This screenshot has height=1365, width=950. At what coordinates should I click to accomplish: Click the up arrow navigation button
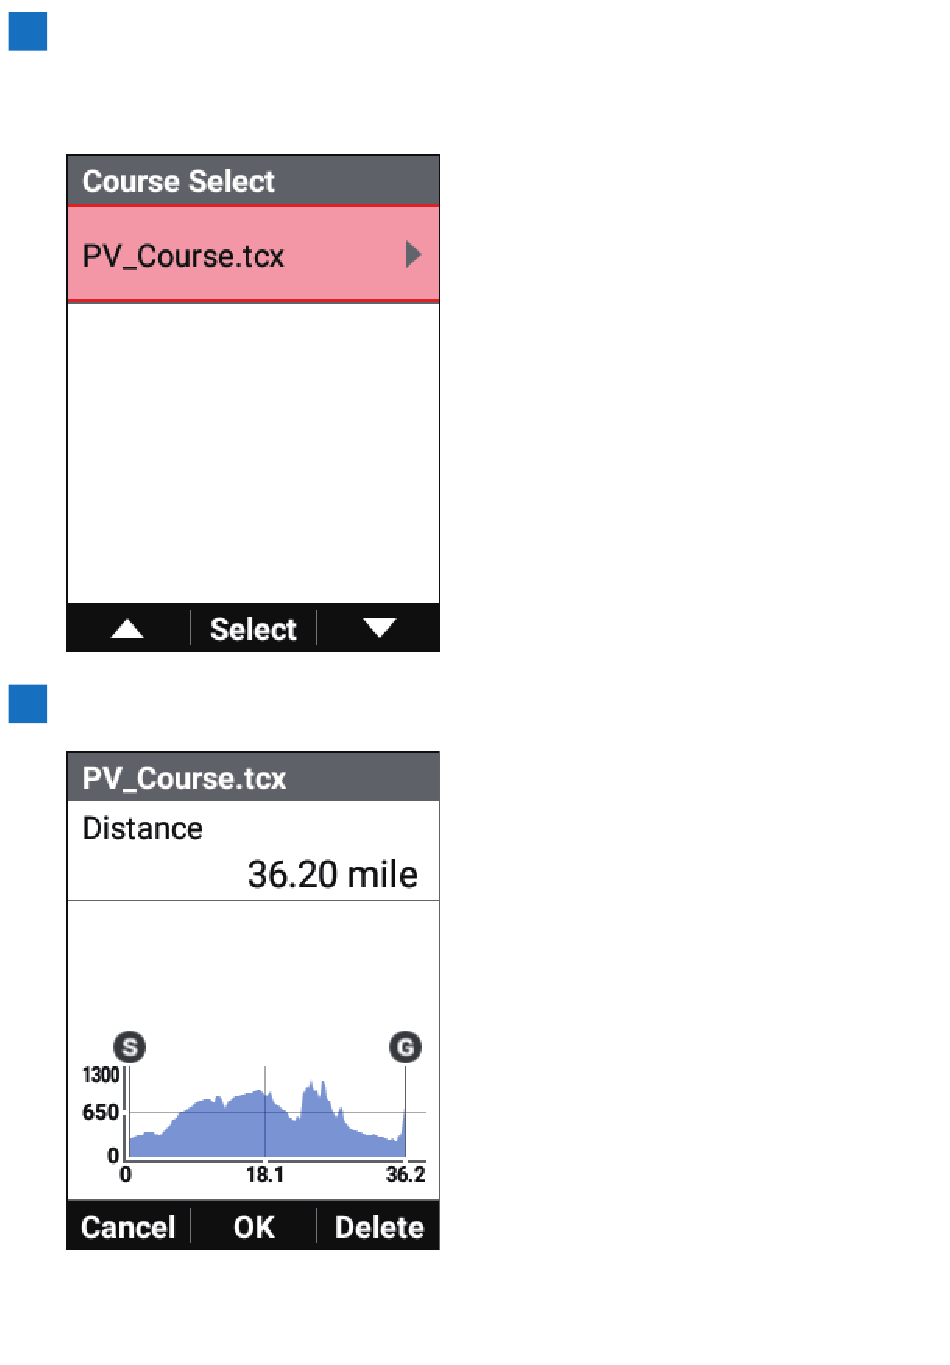(128, 628)
